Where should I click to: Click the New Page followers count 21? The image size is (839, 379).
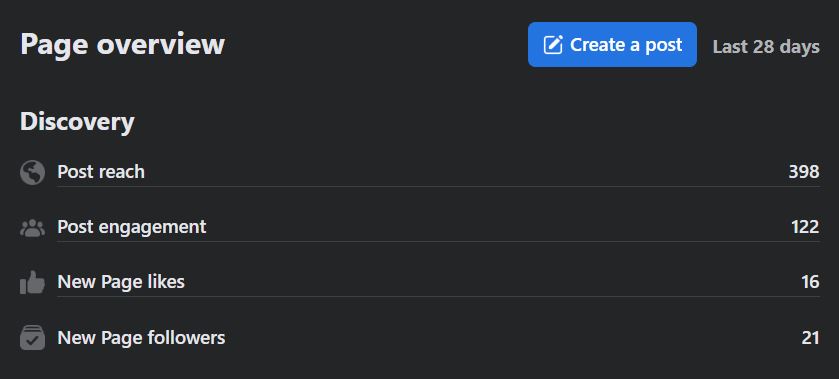810,338
